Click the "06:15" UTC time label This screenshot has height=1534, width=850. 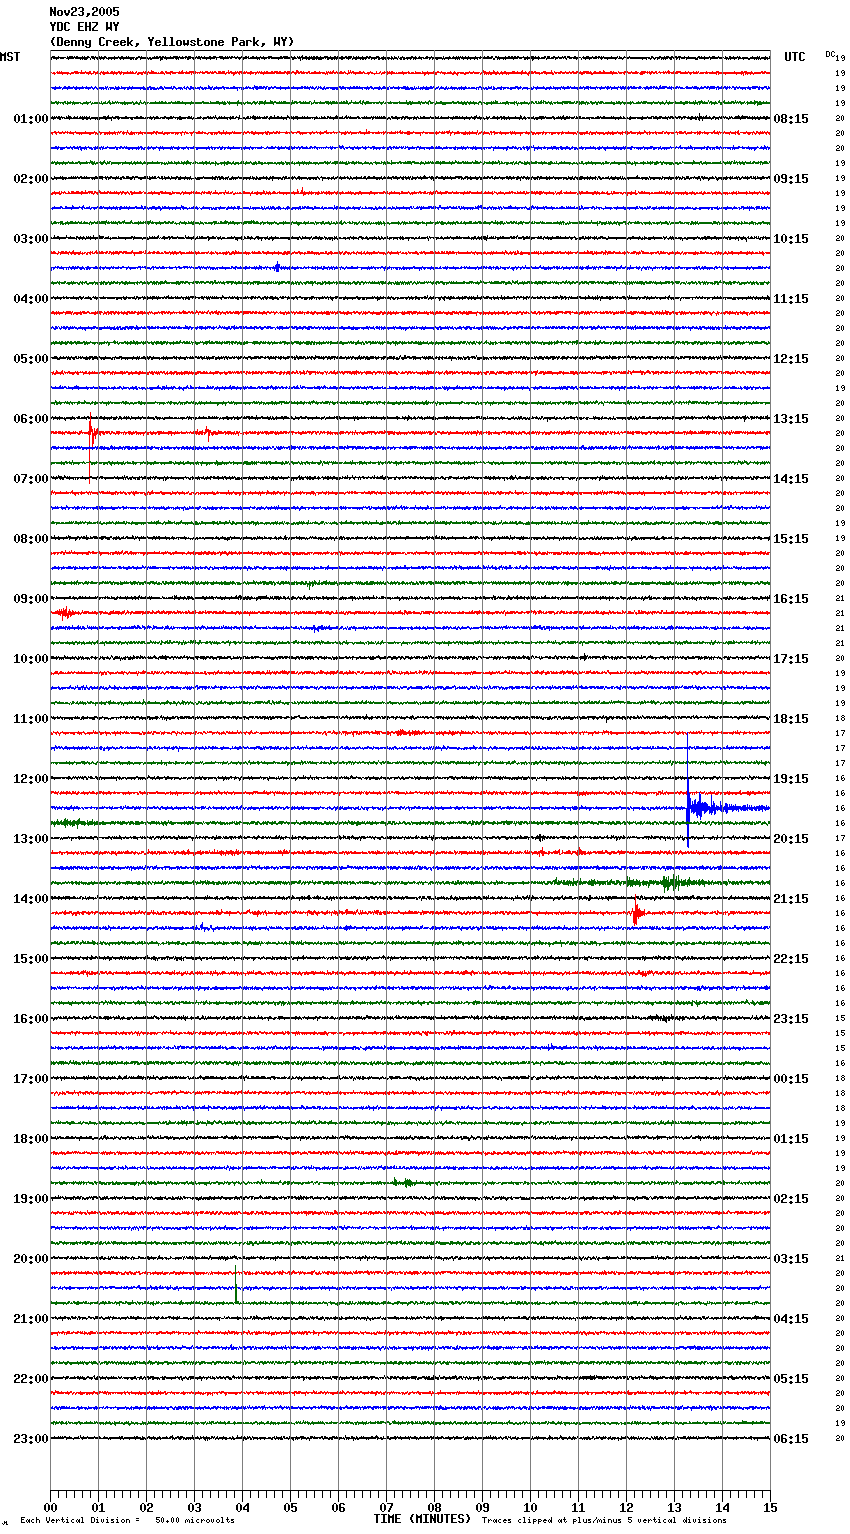791,1439
